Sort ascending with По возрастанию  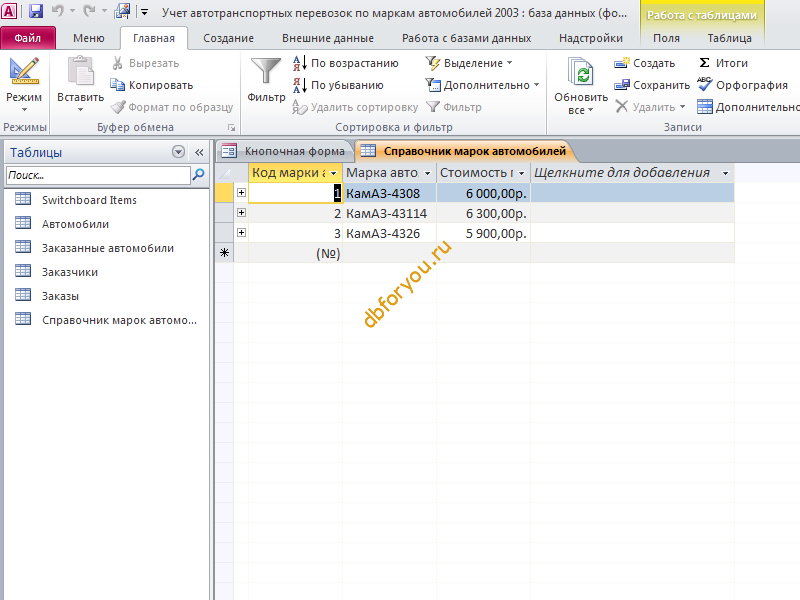pos(346,63)
